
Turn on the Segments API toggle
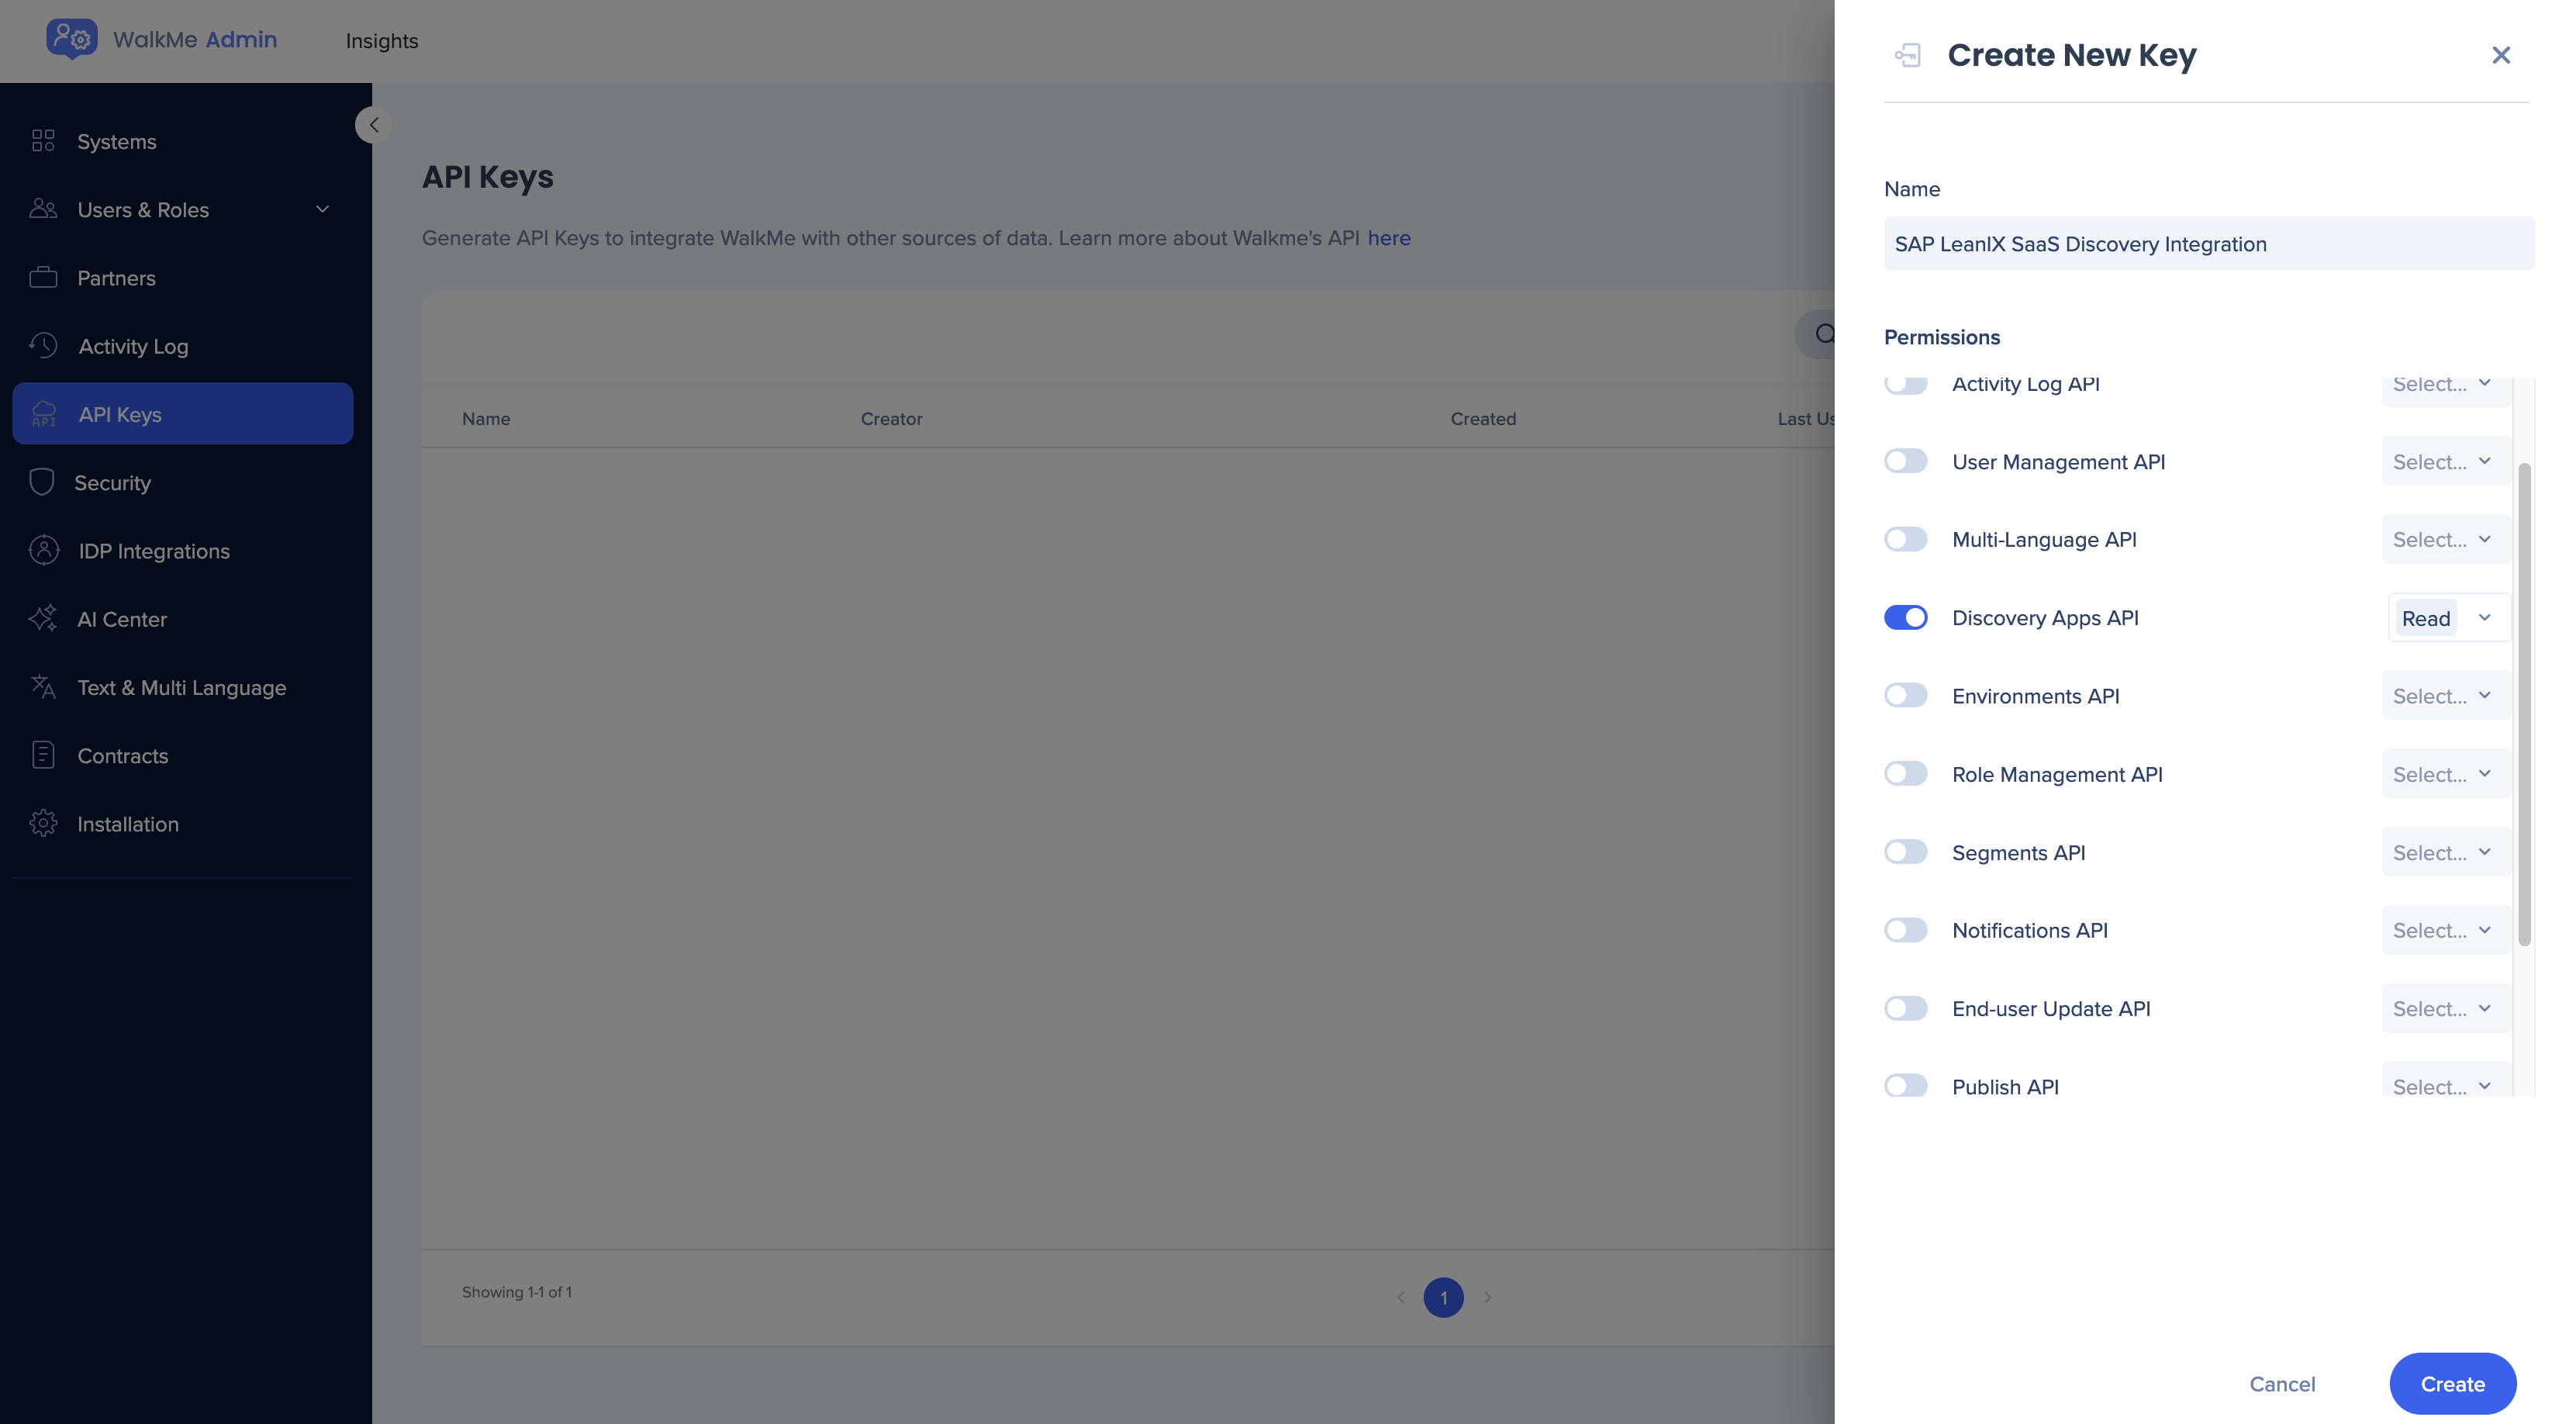(x=1905, y=852)
